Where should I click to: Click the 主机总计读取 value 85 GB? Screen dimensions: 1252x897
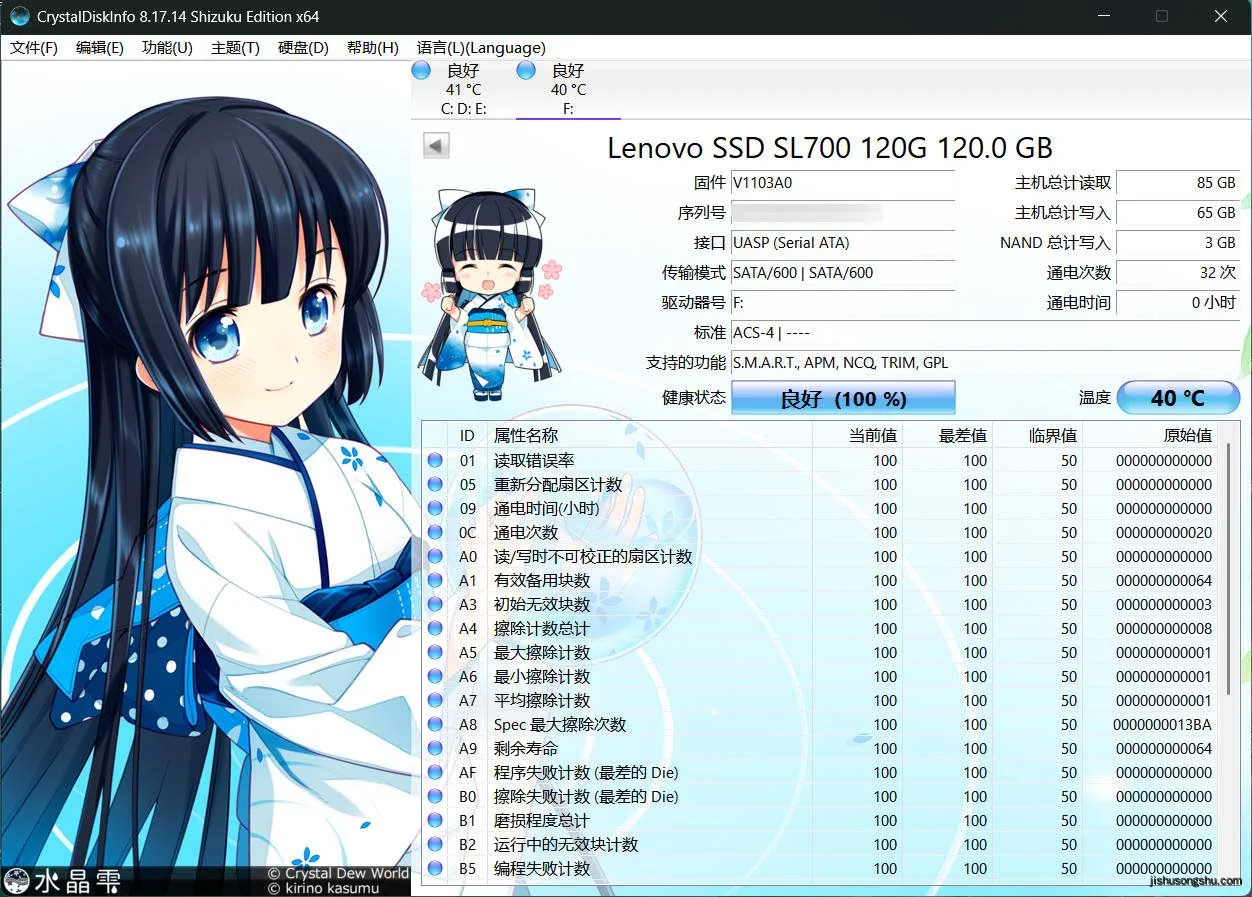pyautogui.click(x=1178, y=183)
